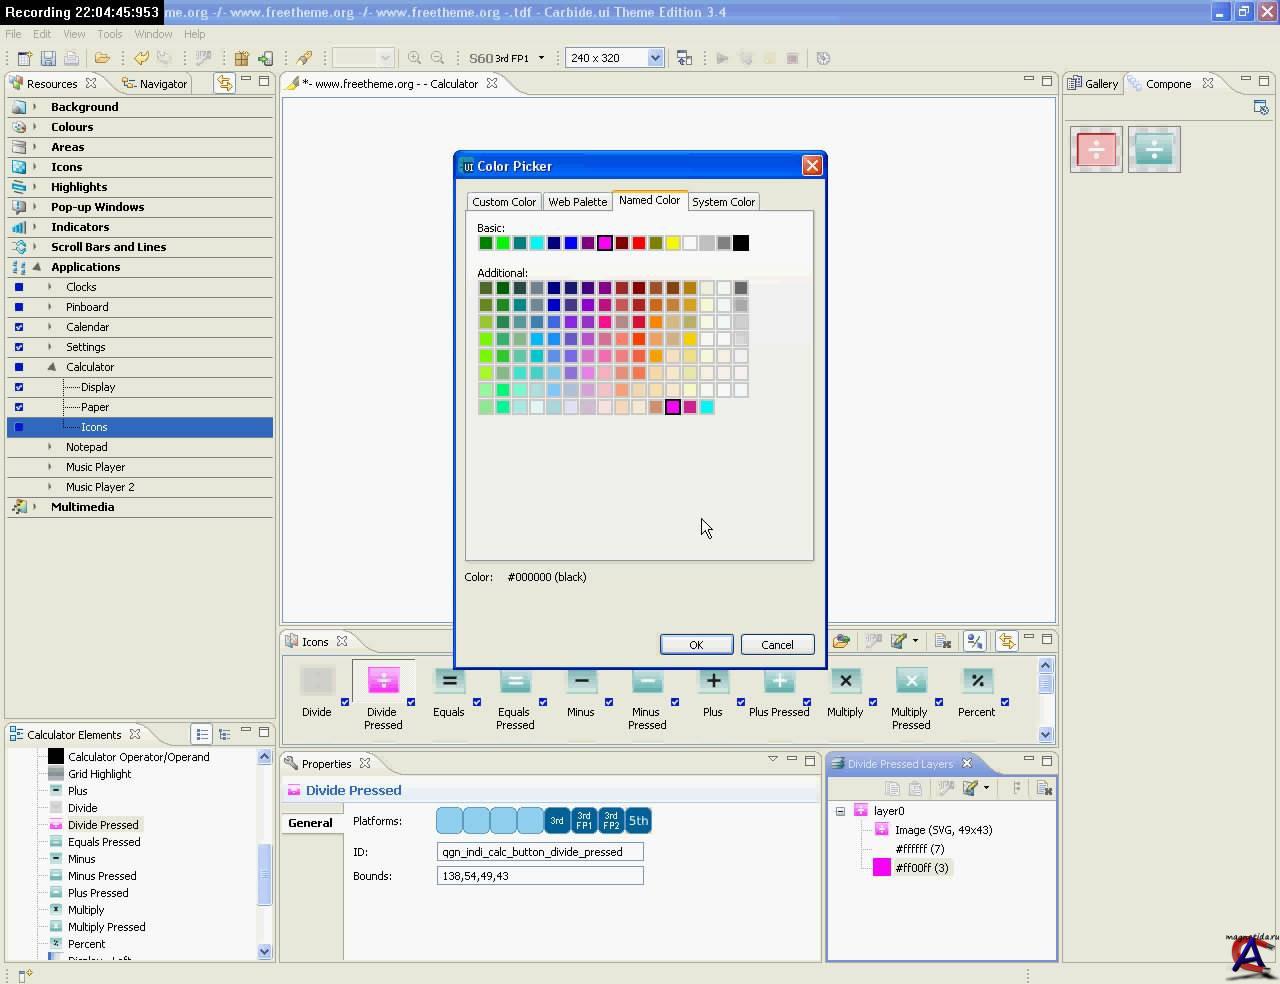
Task: Toggle the checkbox next to Calendar
Action: point(19,327)
